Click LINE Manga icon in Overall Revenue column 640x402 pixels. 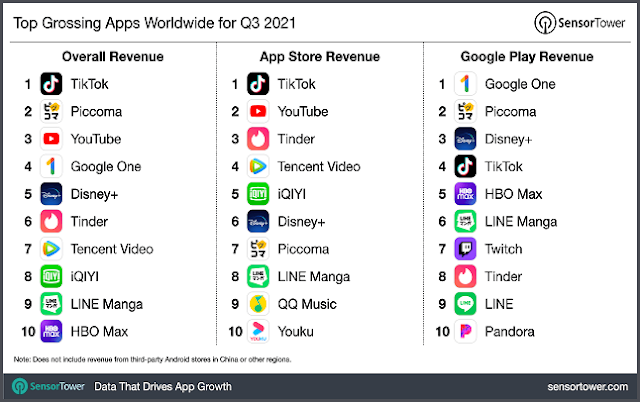pyautogui.click(x=51, y=304)
